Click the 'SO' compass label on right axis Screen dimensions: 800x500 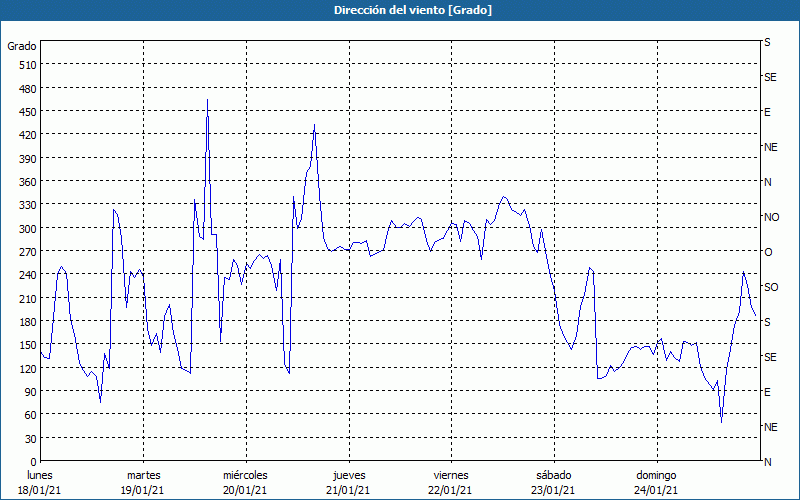click(x=771, y=287)
